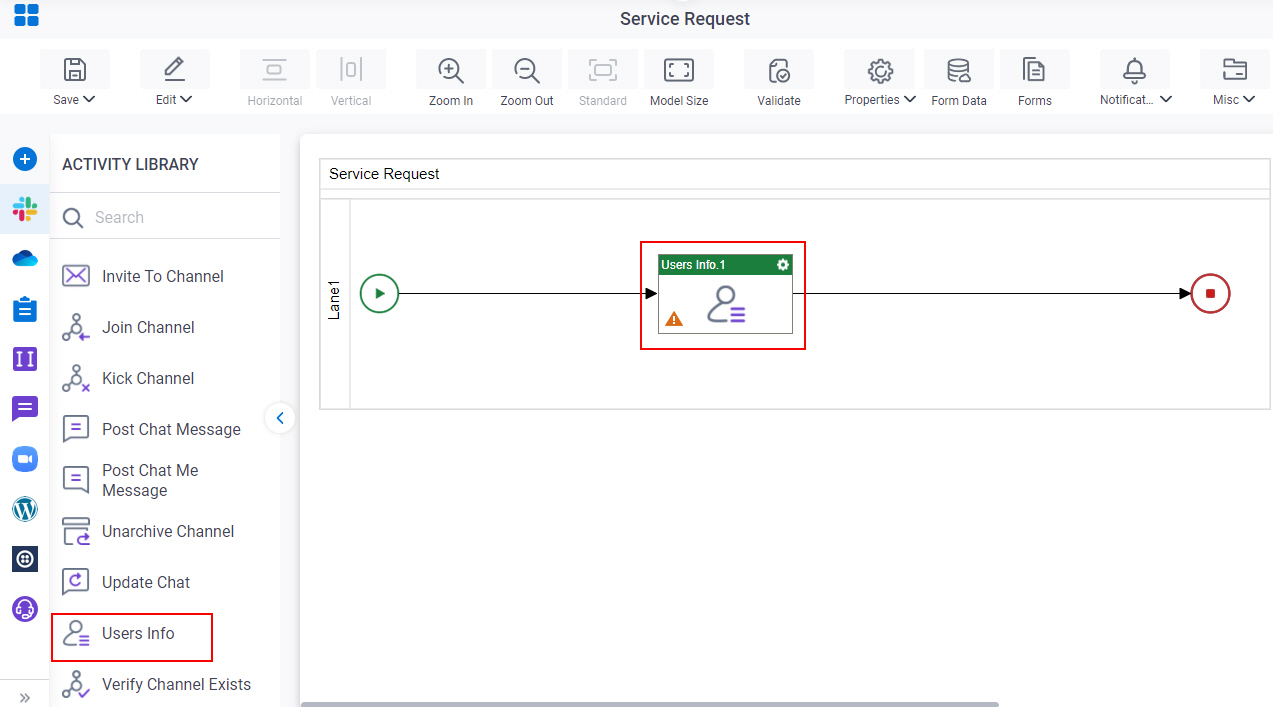Select the Zoom camera icon in sidebar
Viewport: 1273px width, 707px height.
[x=25, y=459]
